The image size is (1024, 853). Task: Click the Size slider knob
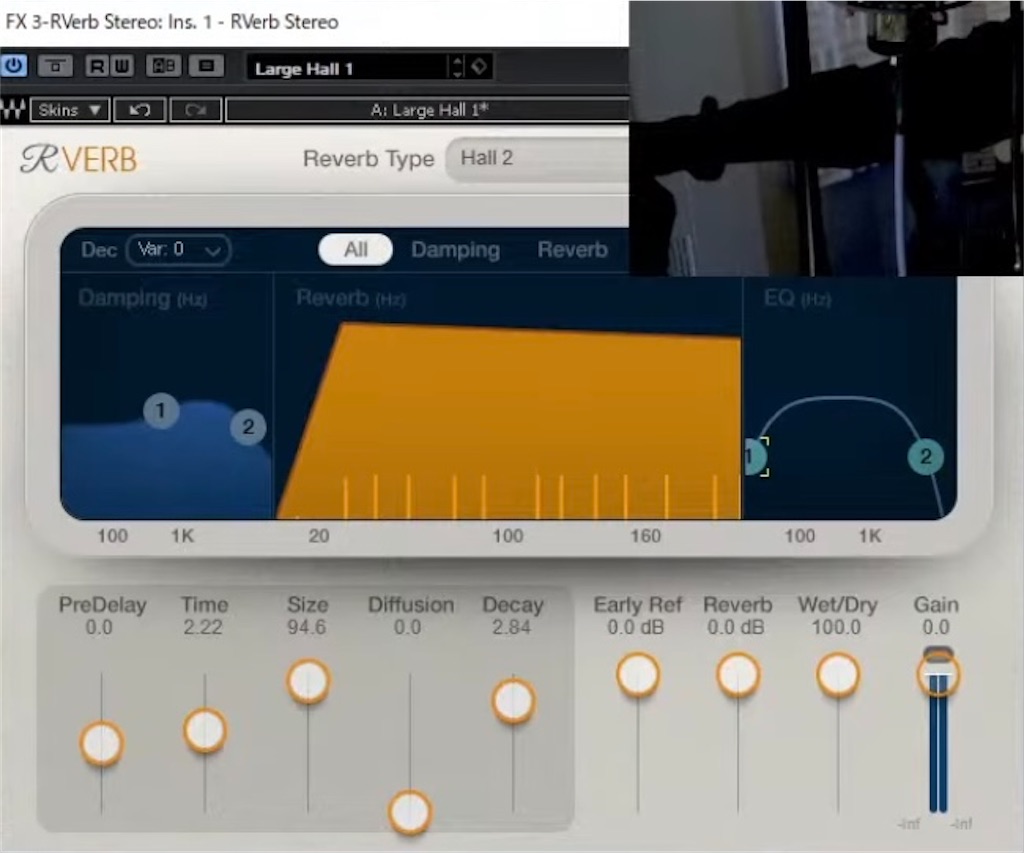click(x=308, y=681)
